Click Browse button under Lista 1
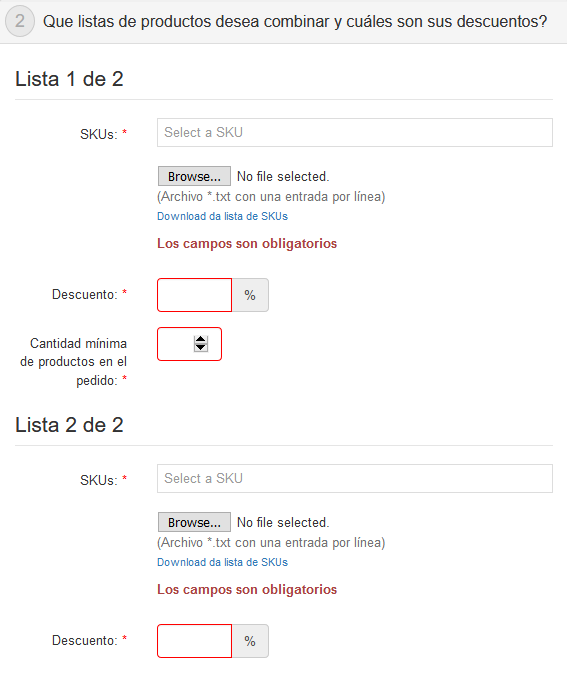Viewport: 567px width, 683px height. coord(194,176)
